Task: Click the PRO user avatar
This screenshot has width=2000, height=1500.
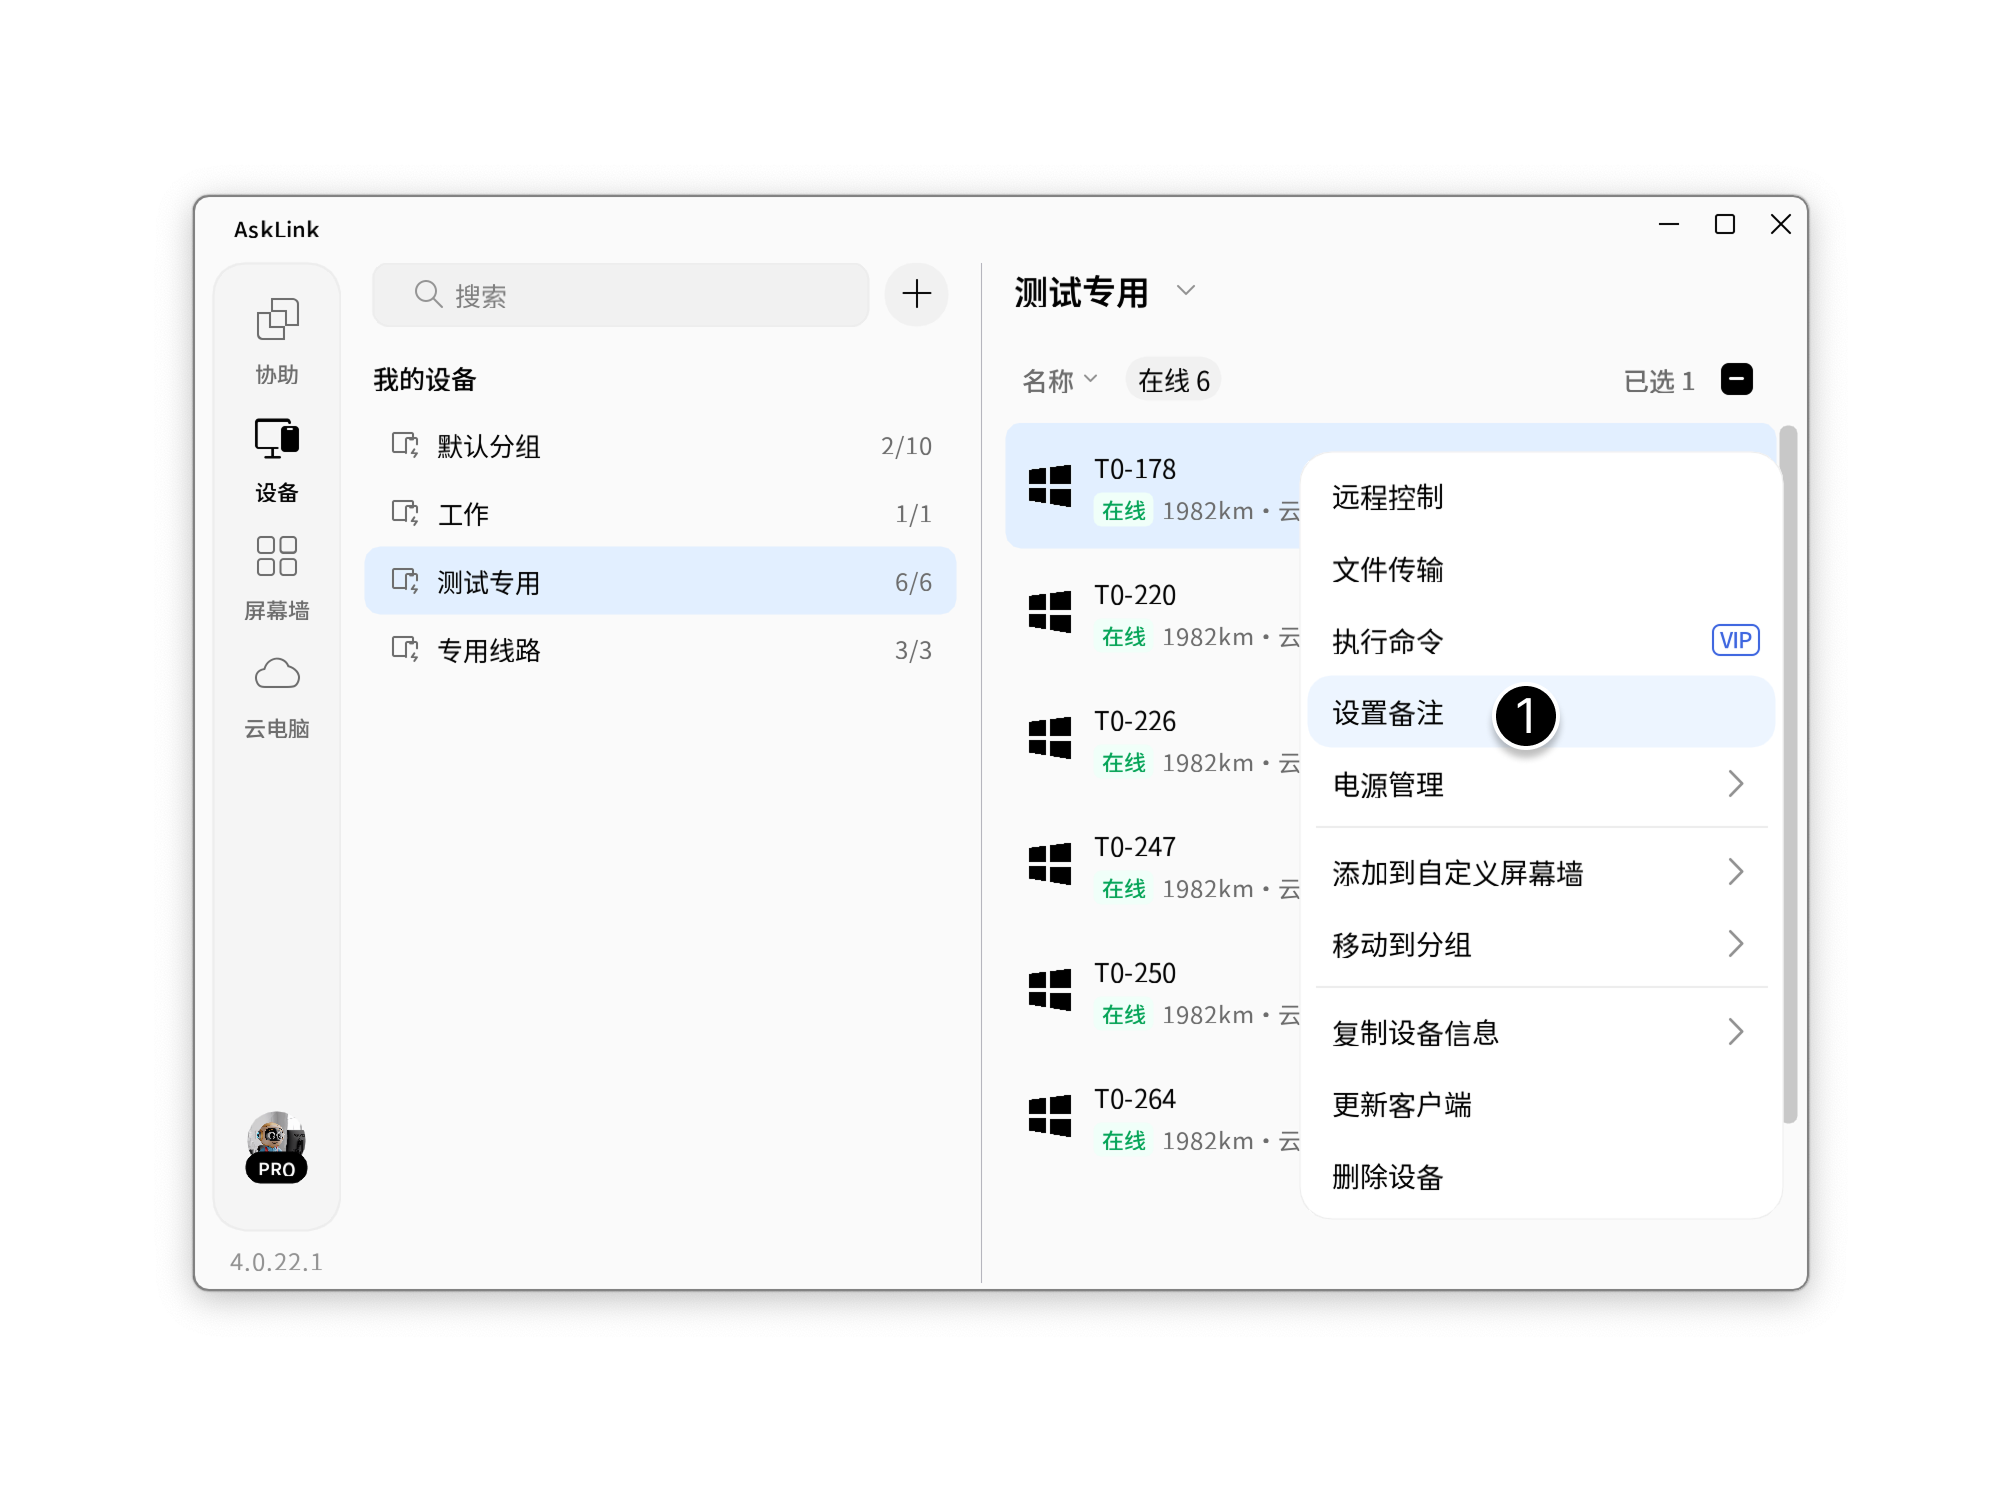Action: click(277, 1148)
